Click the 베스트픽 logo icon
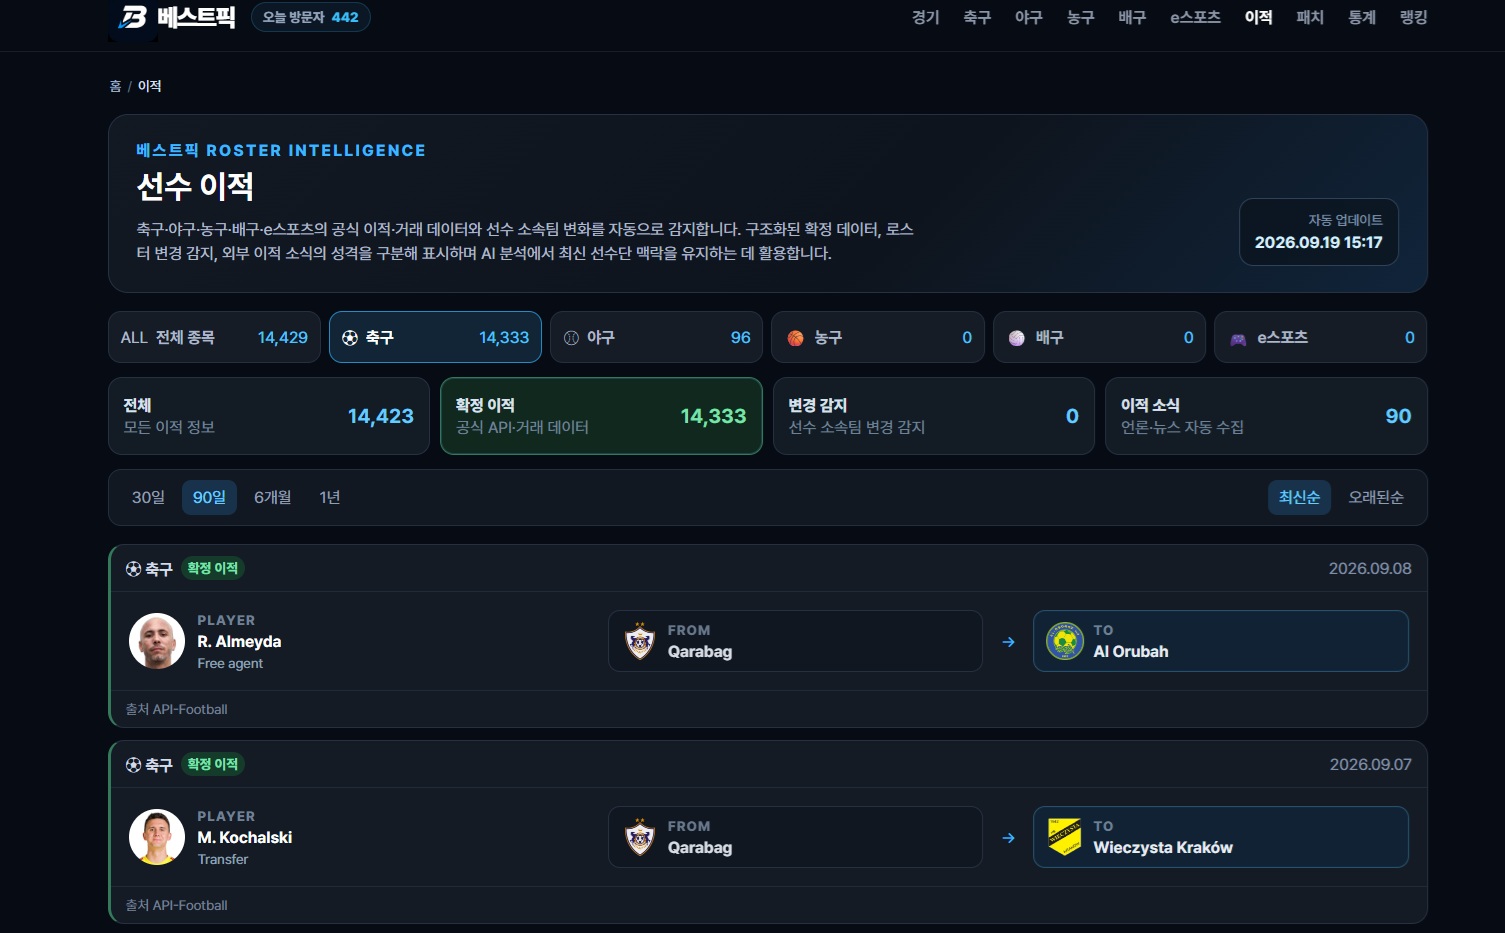 (133, 17)
